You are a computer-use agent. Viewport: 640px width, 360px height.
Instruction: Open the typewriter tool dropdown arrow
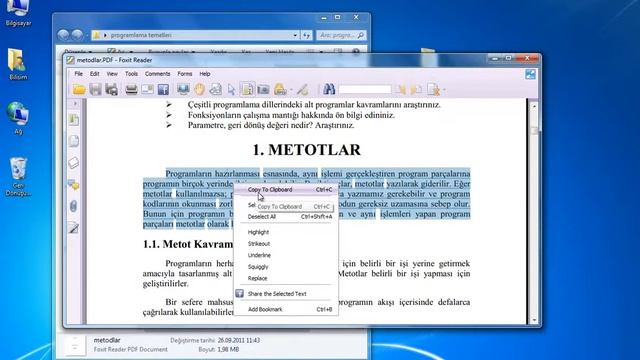[291, 89]
